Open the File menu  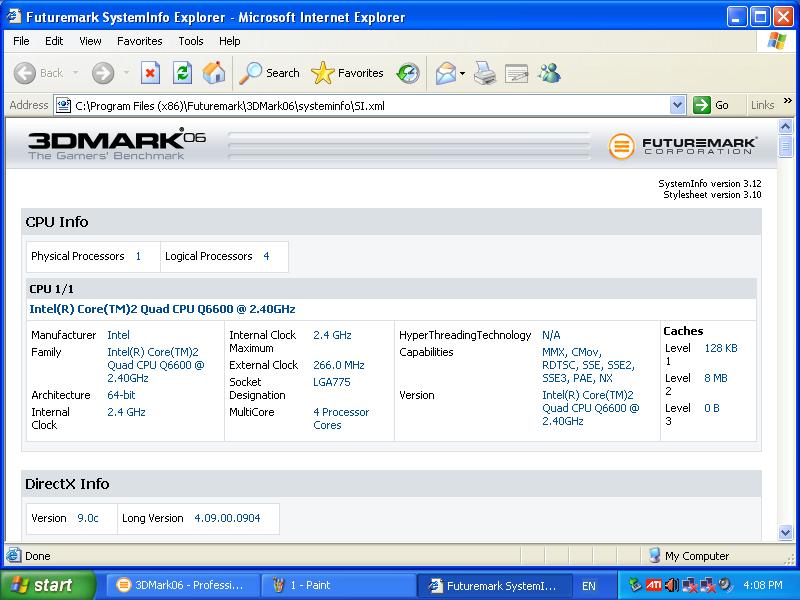click(21, 41)
